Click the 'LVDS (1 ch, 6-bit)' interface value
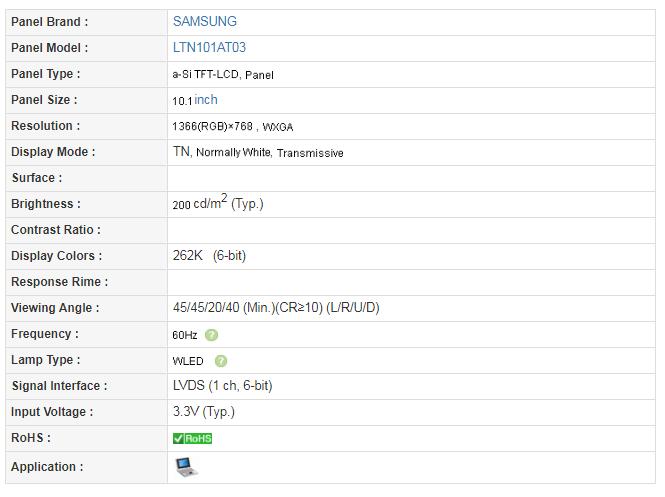This screenshot has height=497, width=665. (x=222, y=386)
